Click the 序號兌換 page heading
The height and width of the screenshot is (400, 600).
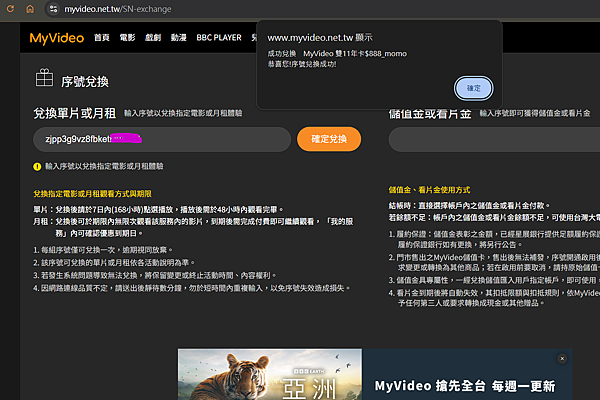click(x=85, y=82)
